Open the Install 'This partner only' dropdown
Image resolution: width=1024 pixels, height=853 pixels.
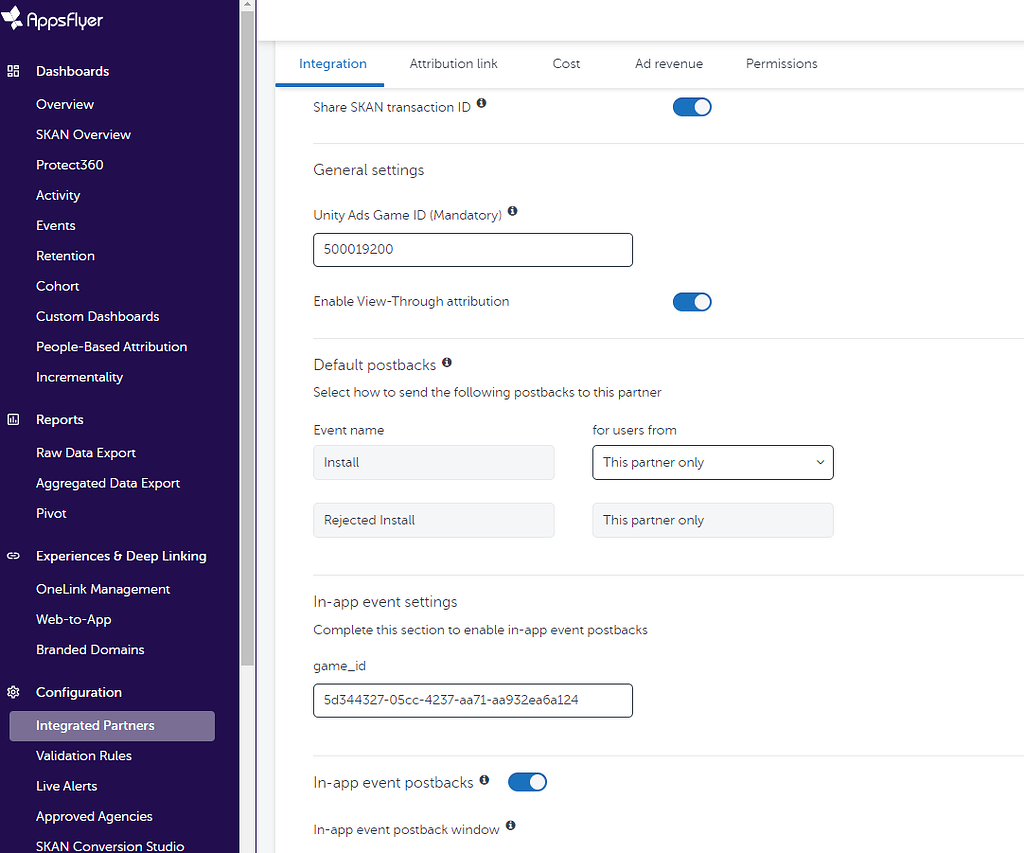pos(712,462)
